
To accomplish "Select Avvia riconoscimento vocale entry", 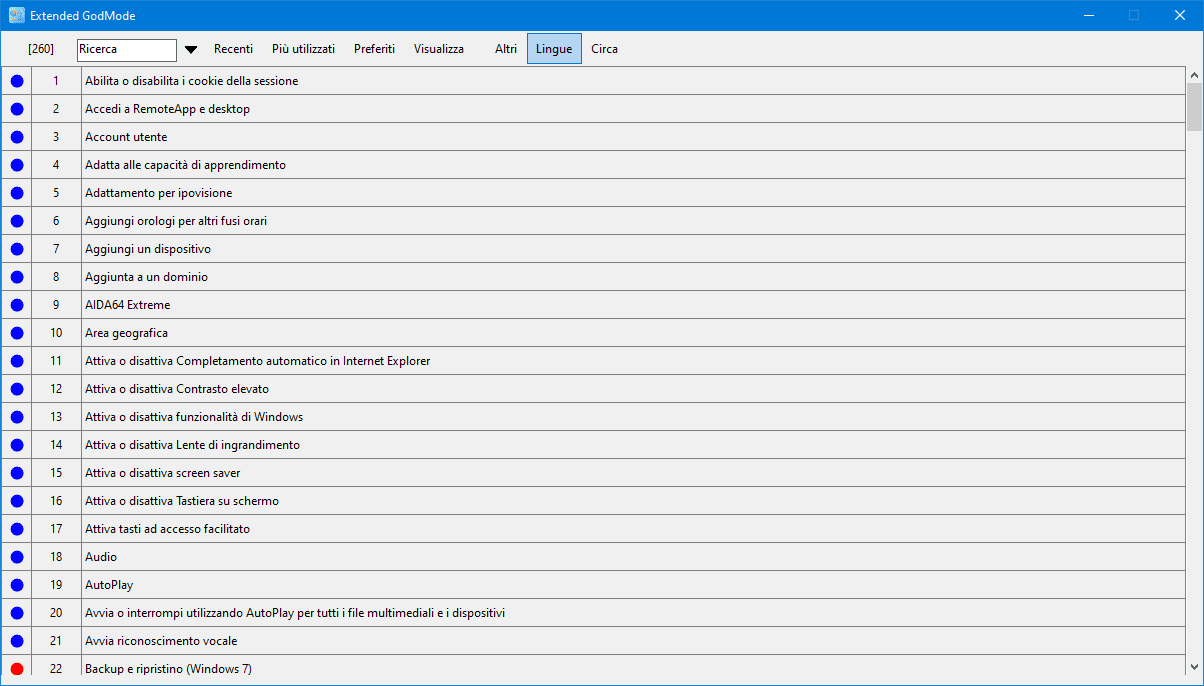I will click(x=161, y=641).
